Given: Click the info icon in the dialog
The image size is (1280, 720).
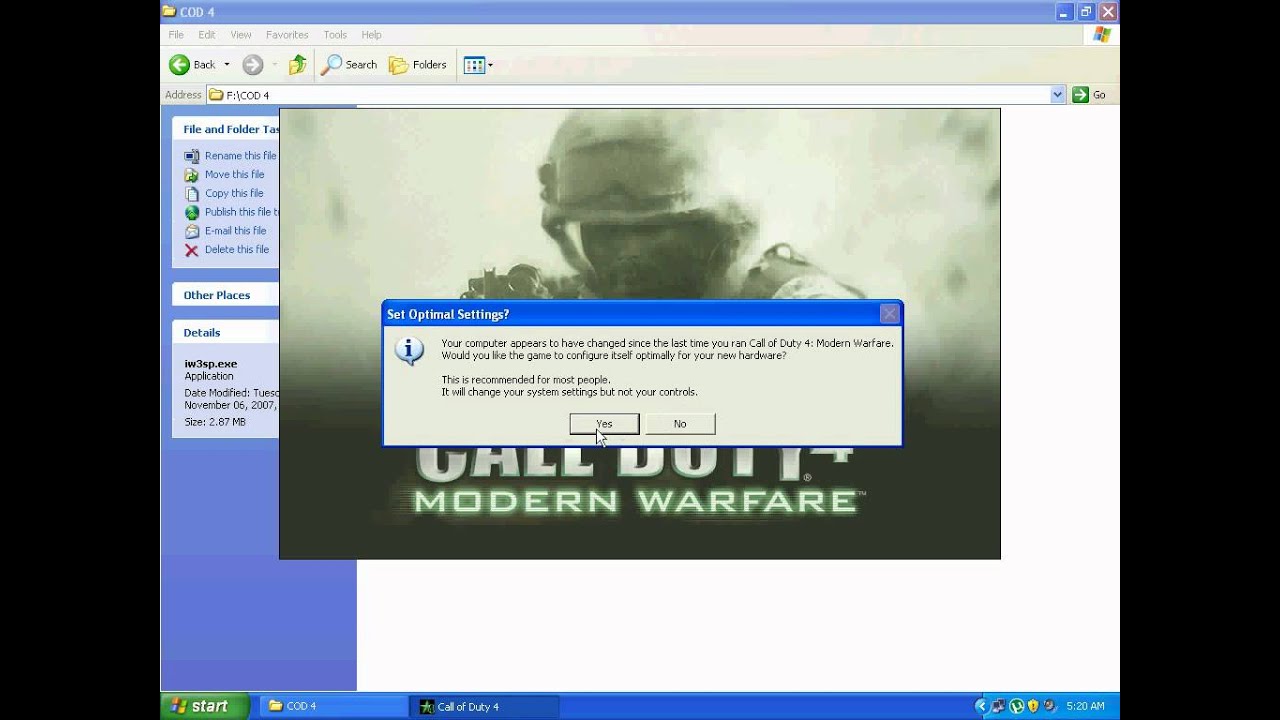Looking at the screenshot, I should (409, 351).
